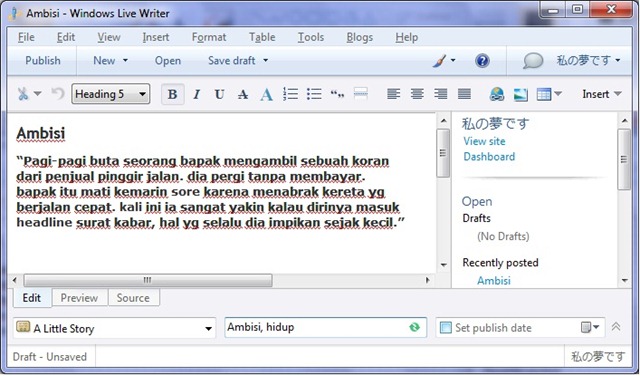
Task: Click the Ambisi post title
Action: pos(41,133)
